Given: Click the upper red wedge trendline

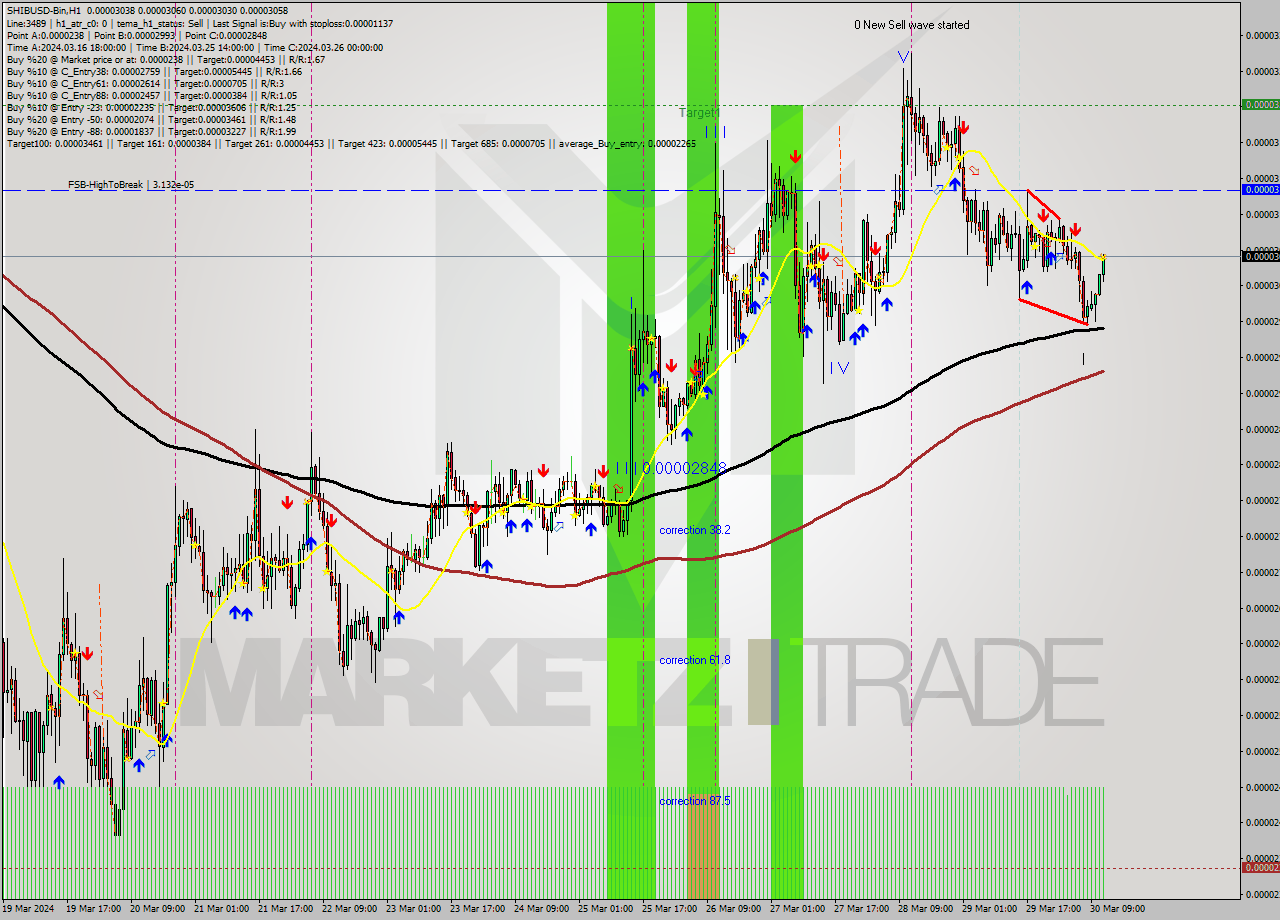Looking at the screenshot, I should click(1043, 205).
